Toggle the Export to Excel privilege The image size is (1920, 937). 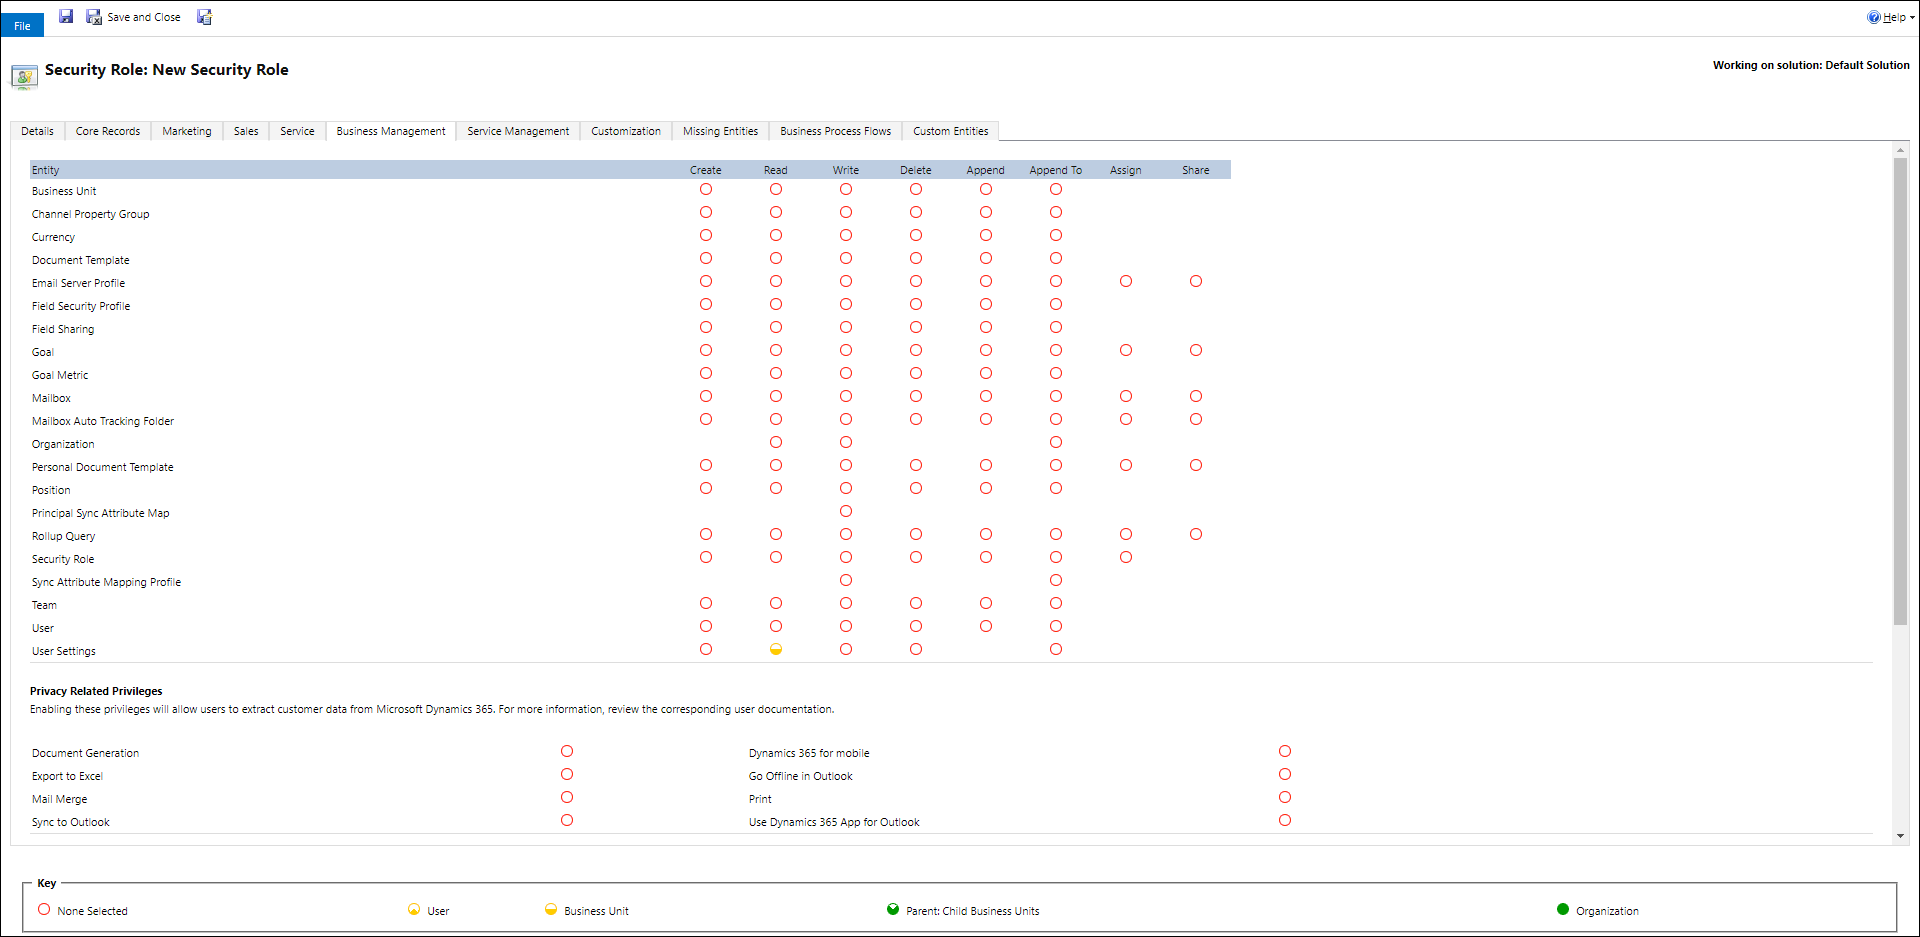tap(567, 774)
